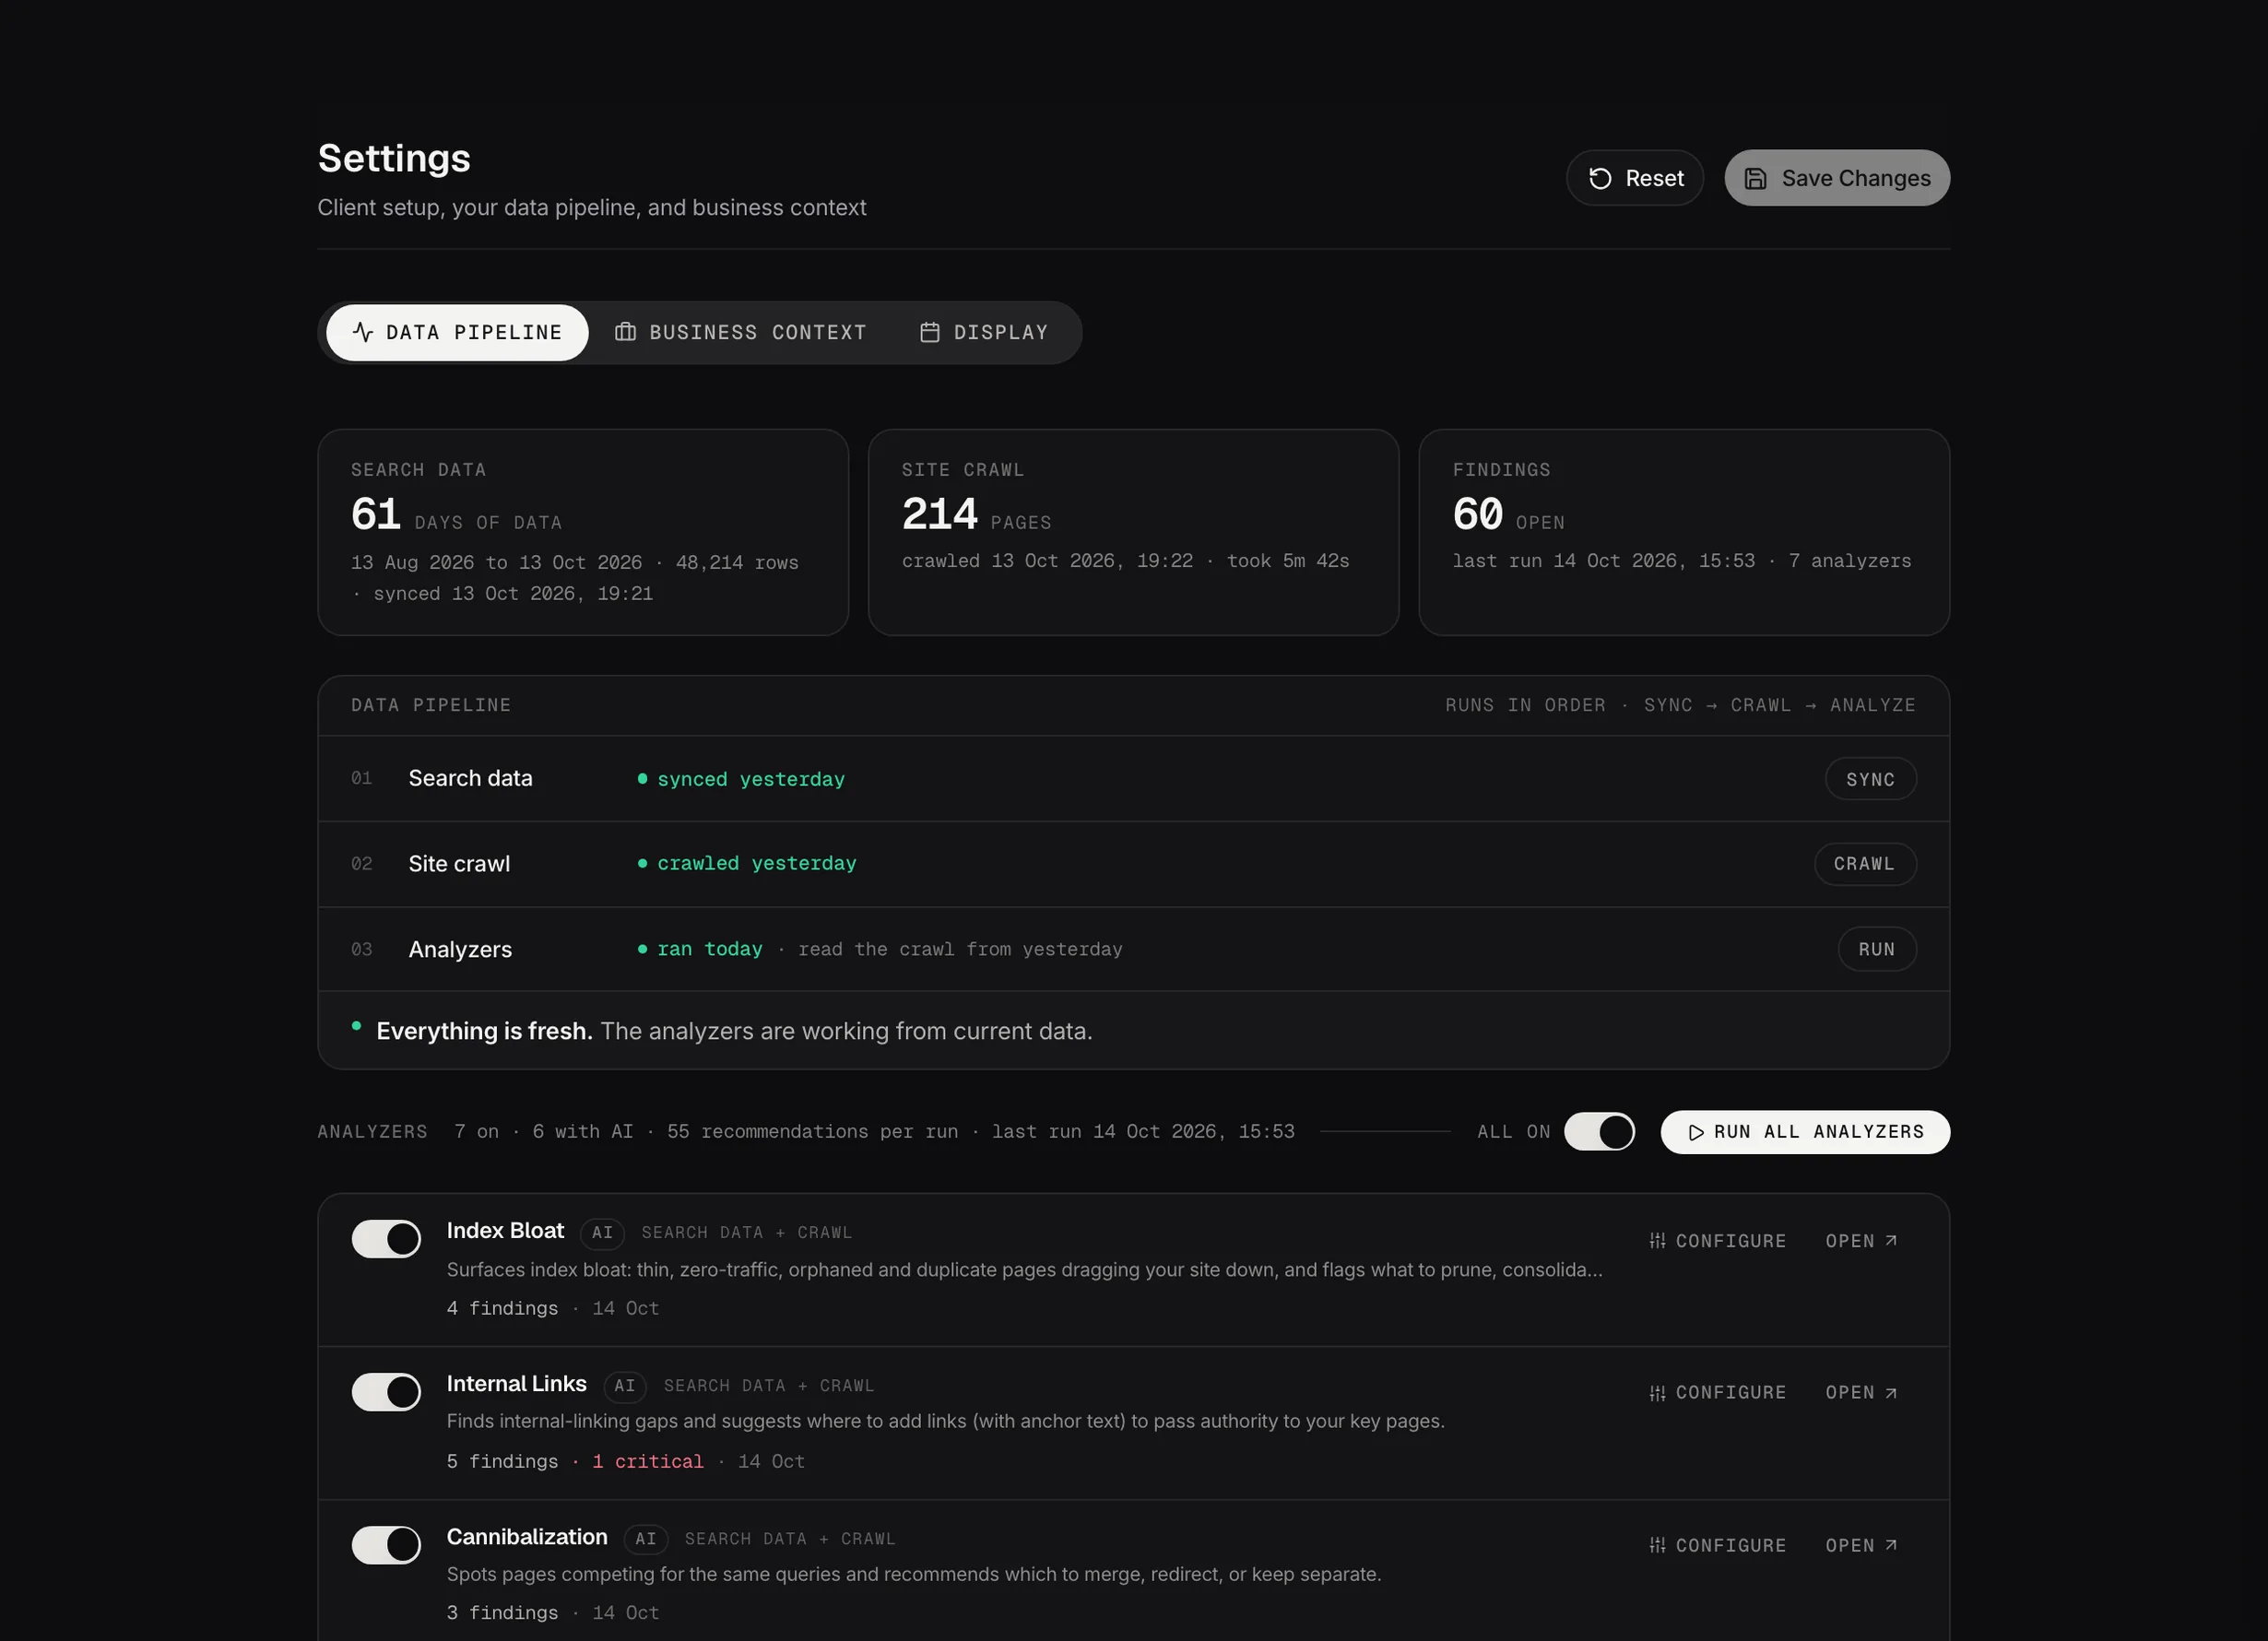
Task: Click the 'synced yesterday' status text
Action: pyautogui.click(x=751, y=779)
